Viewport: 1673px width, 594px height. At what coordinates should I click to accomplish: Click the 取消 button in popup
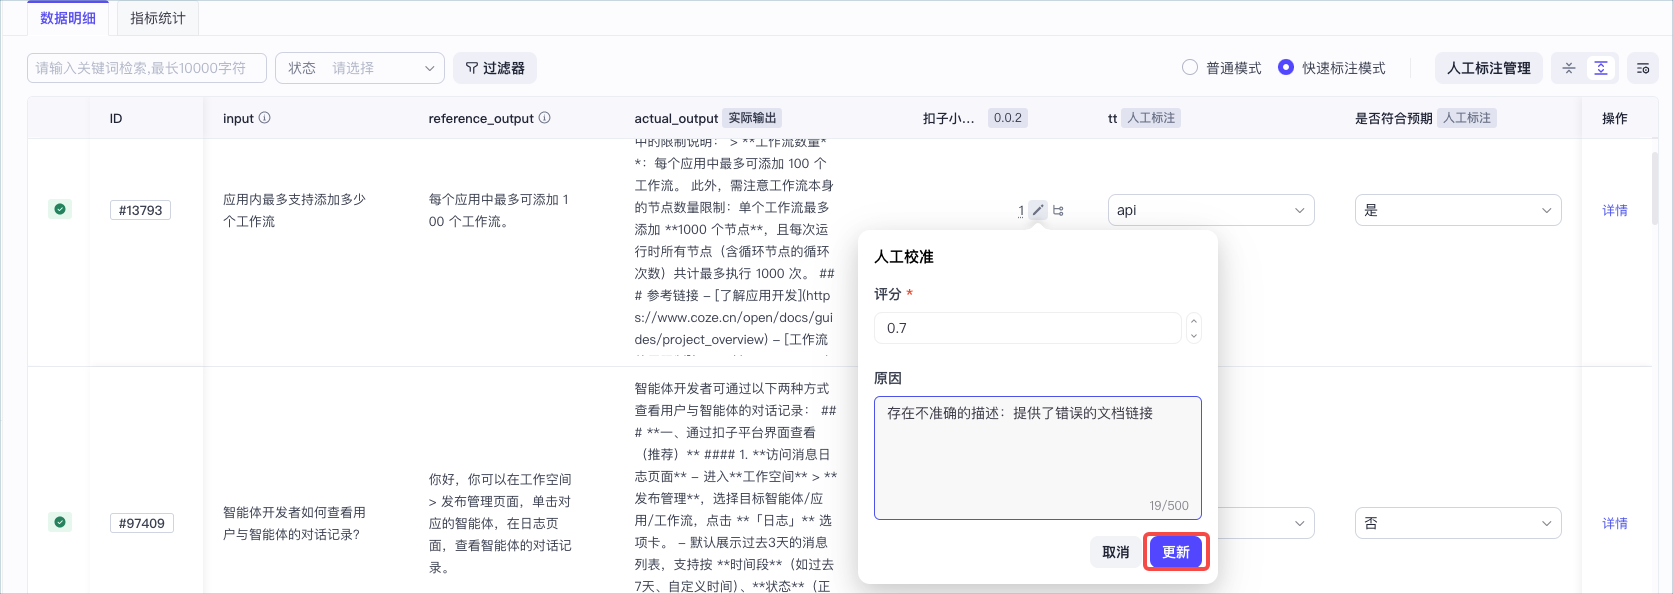tap(1116, 552)
